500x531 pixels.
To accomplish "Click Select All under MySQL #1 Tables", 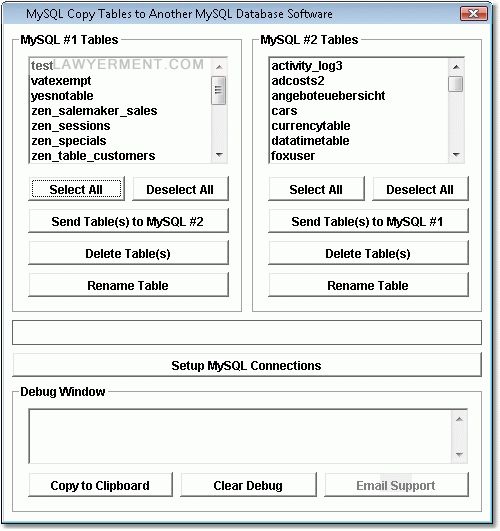I will 77,189.
